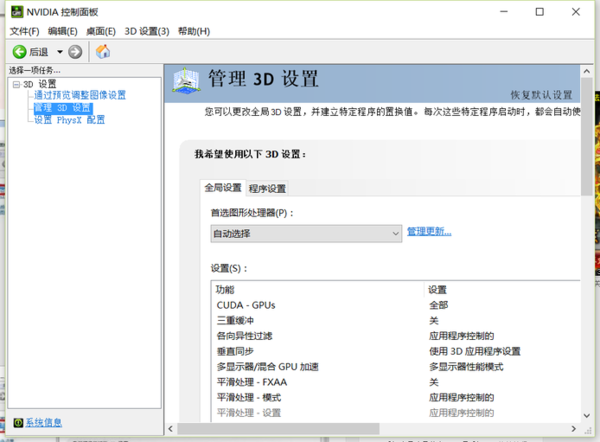Click the horizontal scrollbar right arrow
The height and width of the screenshot is (442, 600).
click(x=574, y=429)
